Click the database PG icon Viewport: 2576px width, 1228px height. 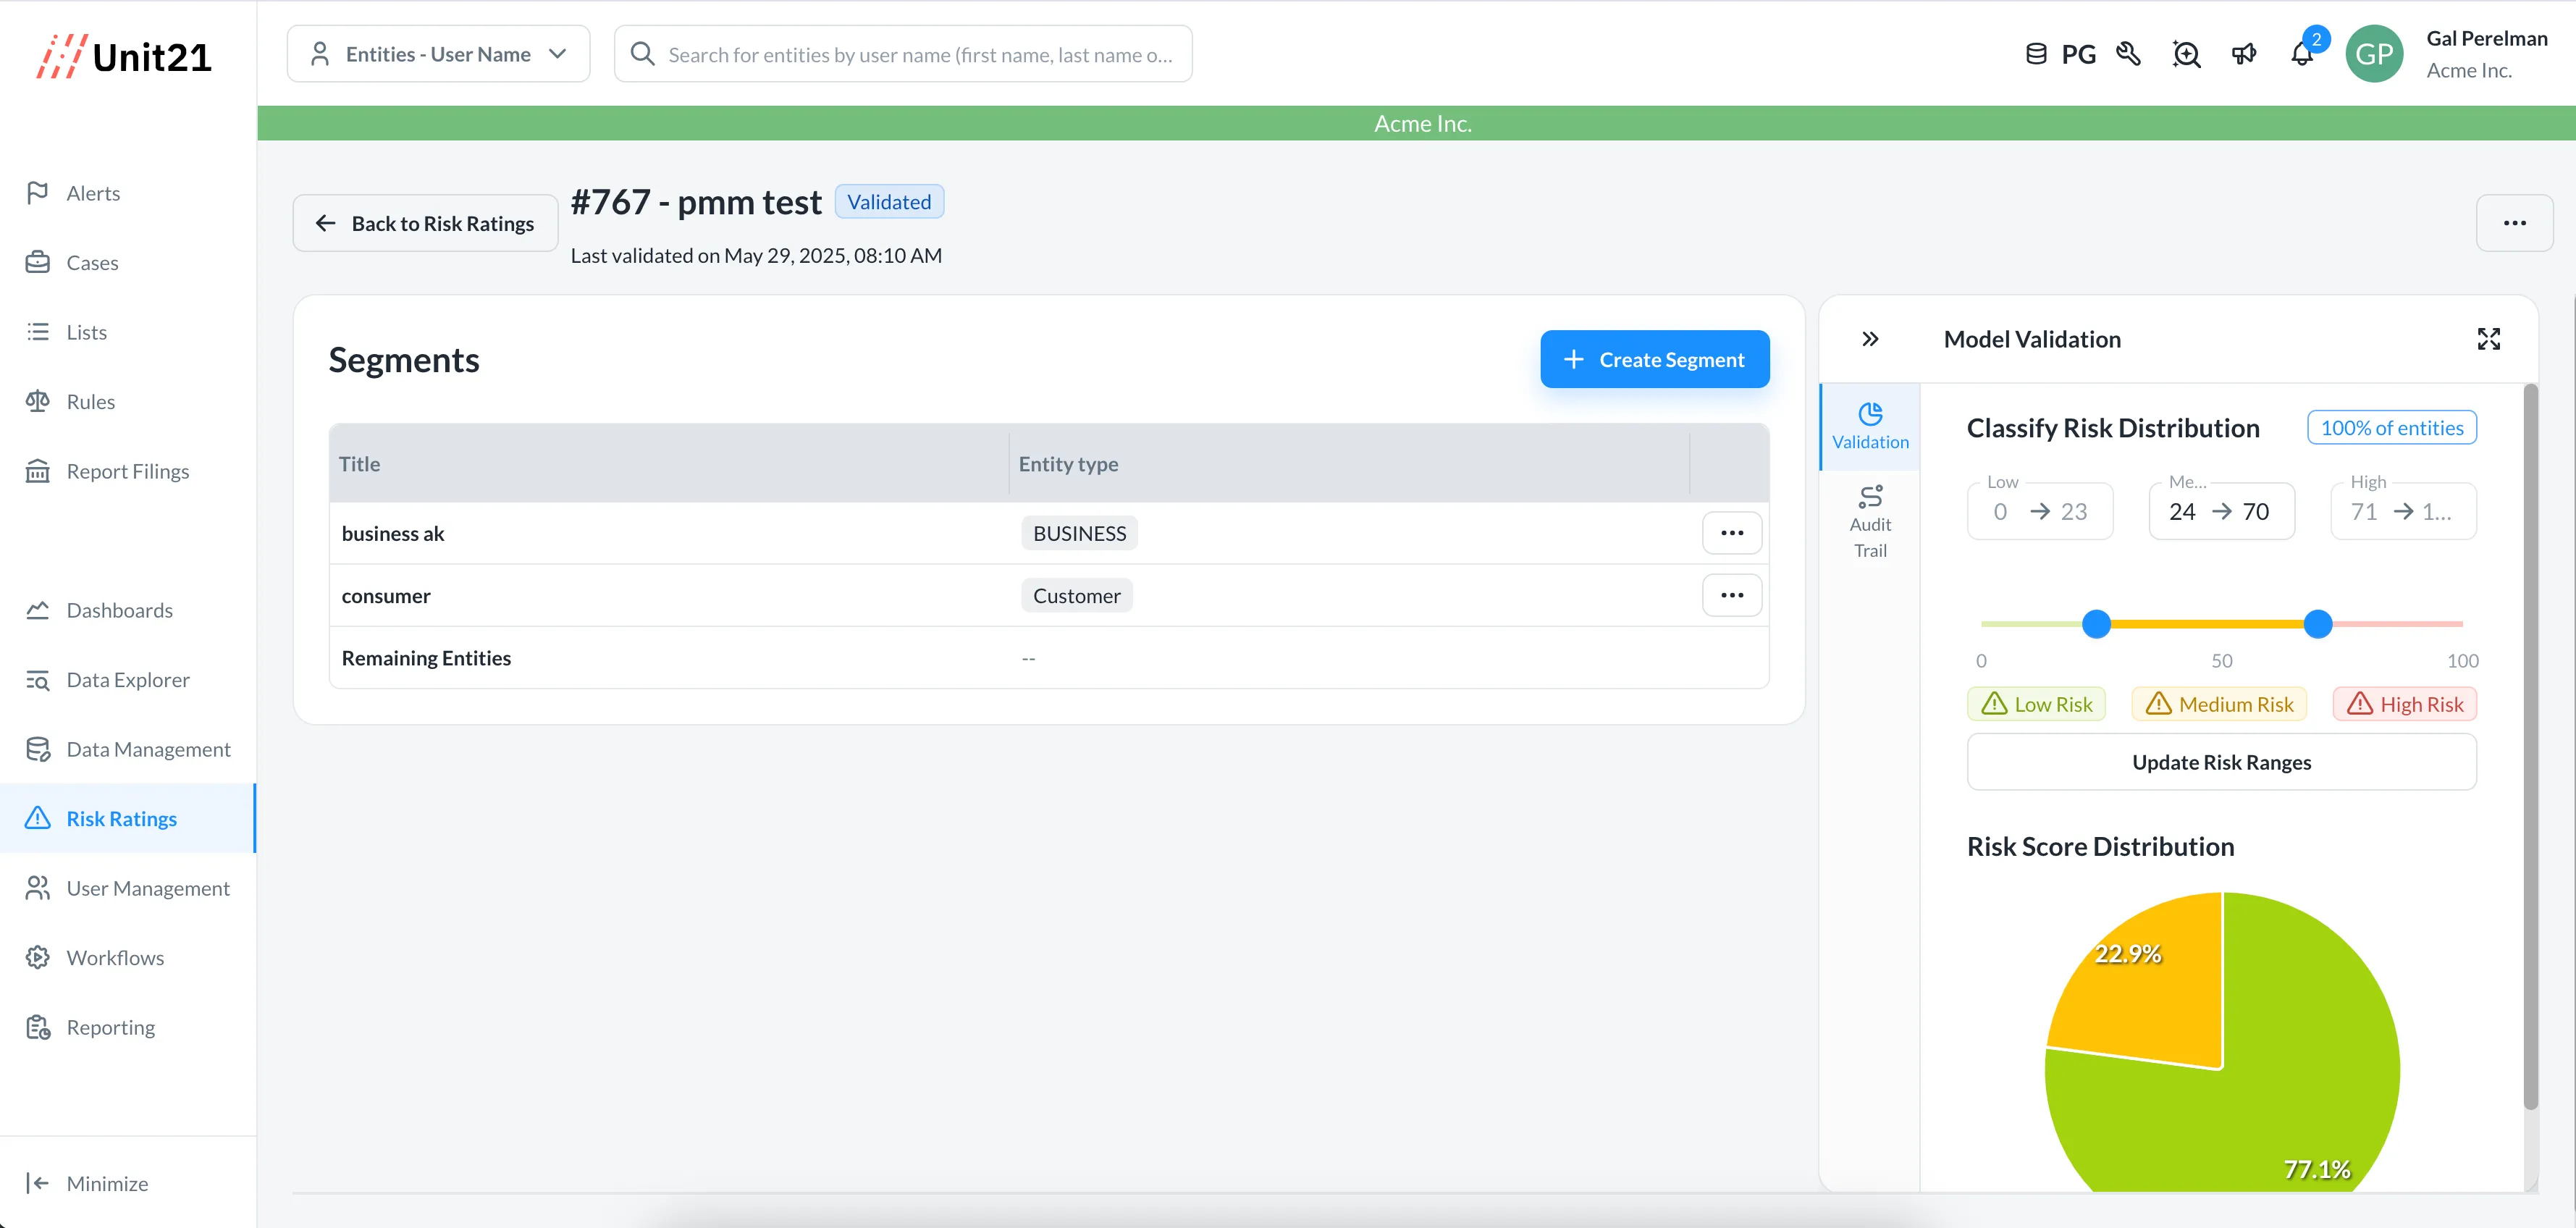pyautogui.click(x=2036, y=55)
